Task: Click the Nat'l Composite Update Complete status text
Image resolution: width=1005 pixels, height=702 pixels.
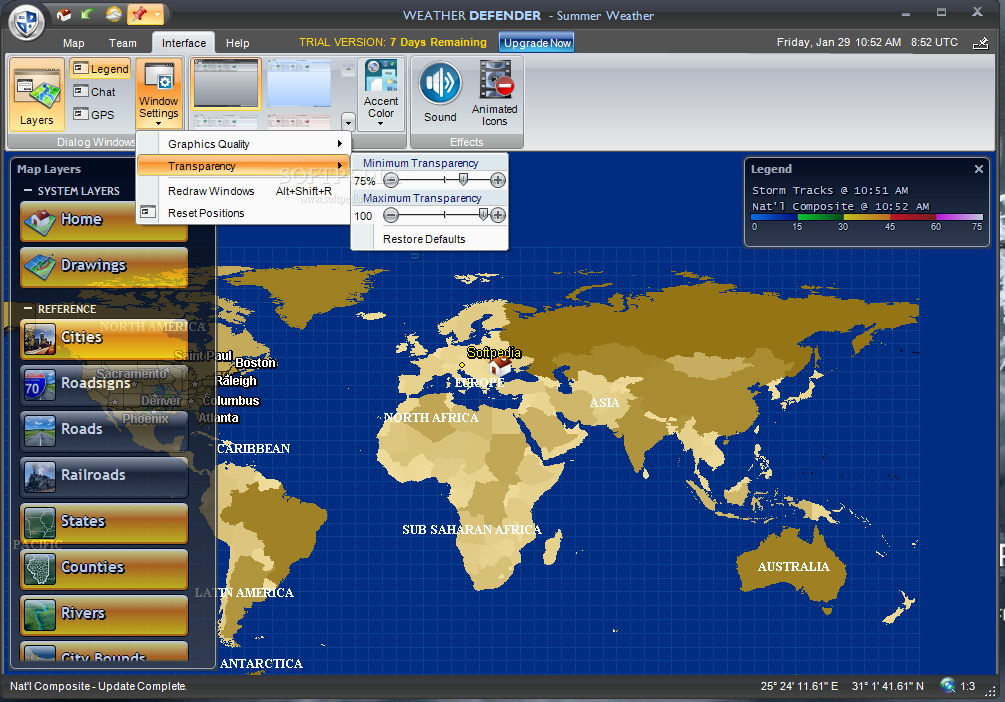Action: 98,686
